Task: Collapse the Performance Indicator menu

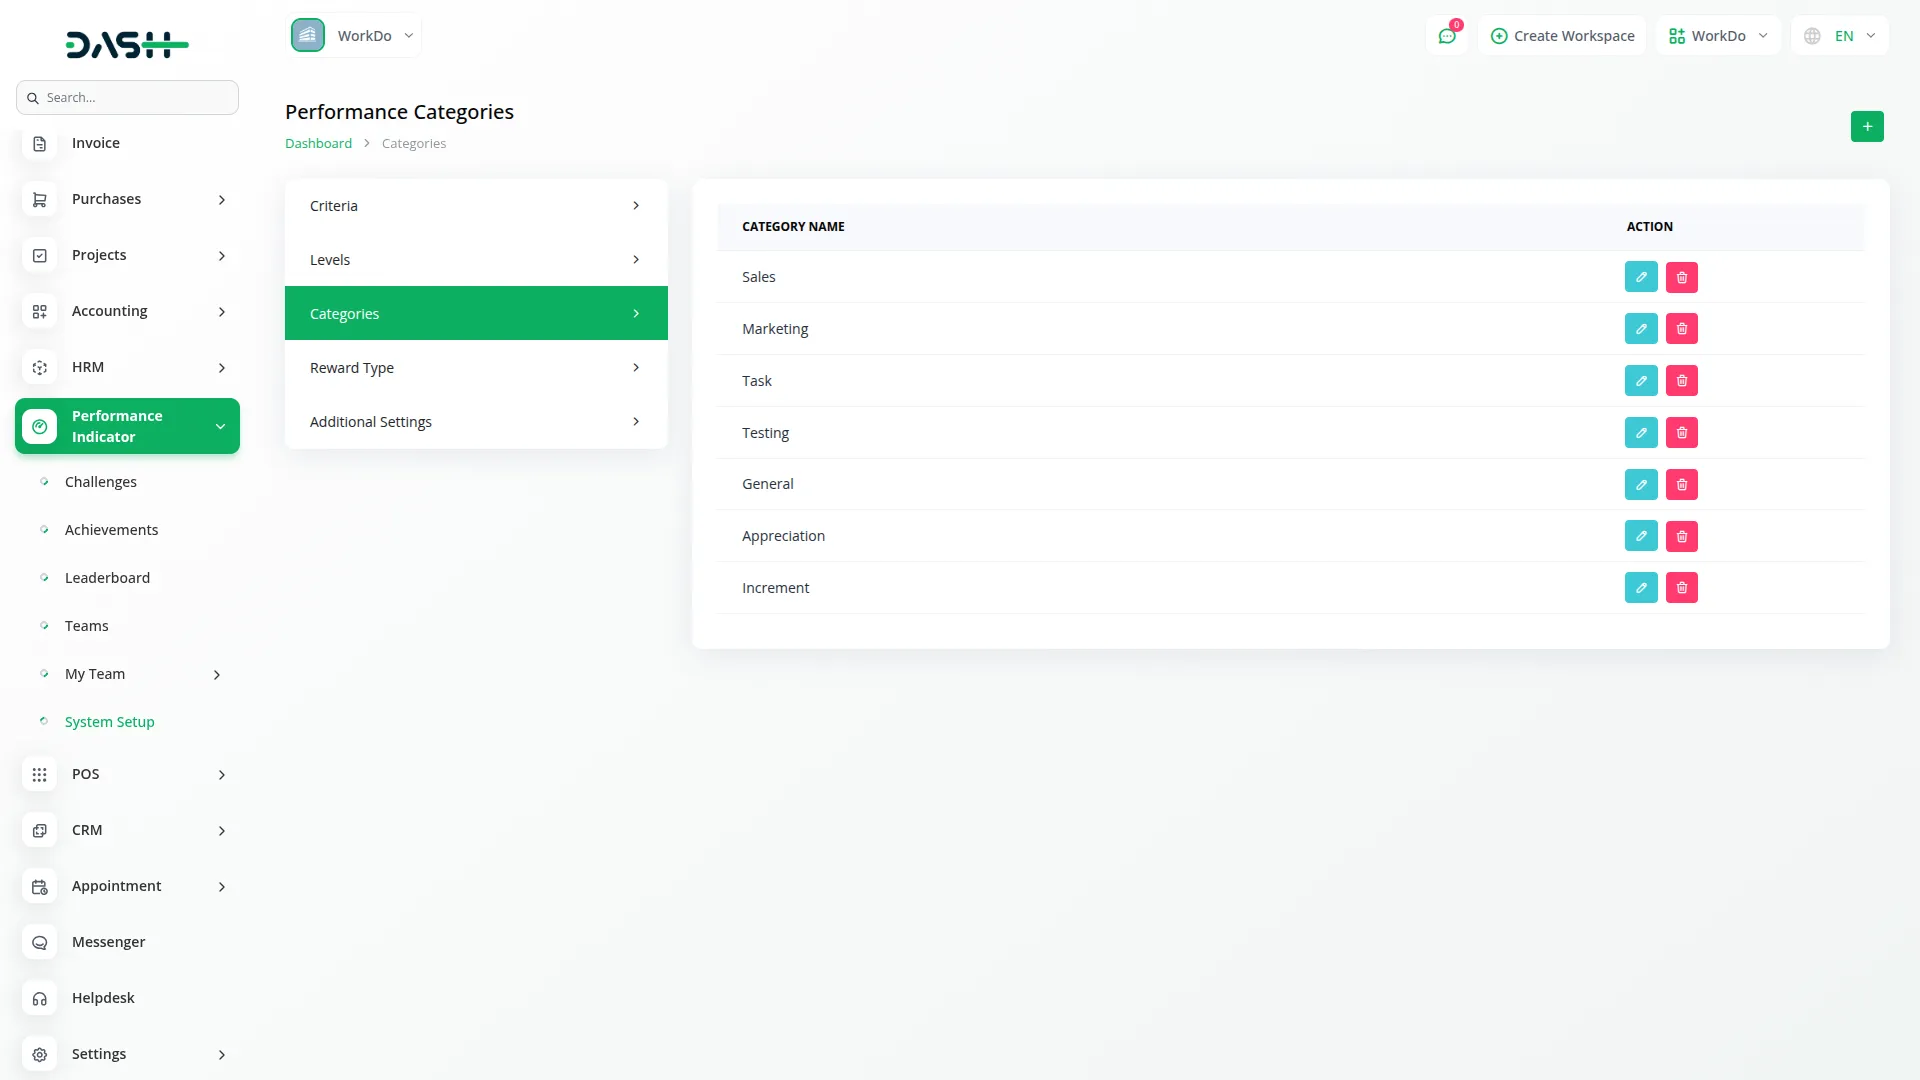Action: point(220,427)
